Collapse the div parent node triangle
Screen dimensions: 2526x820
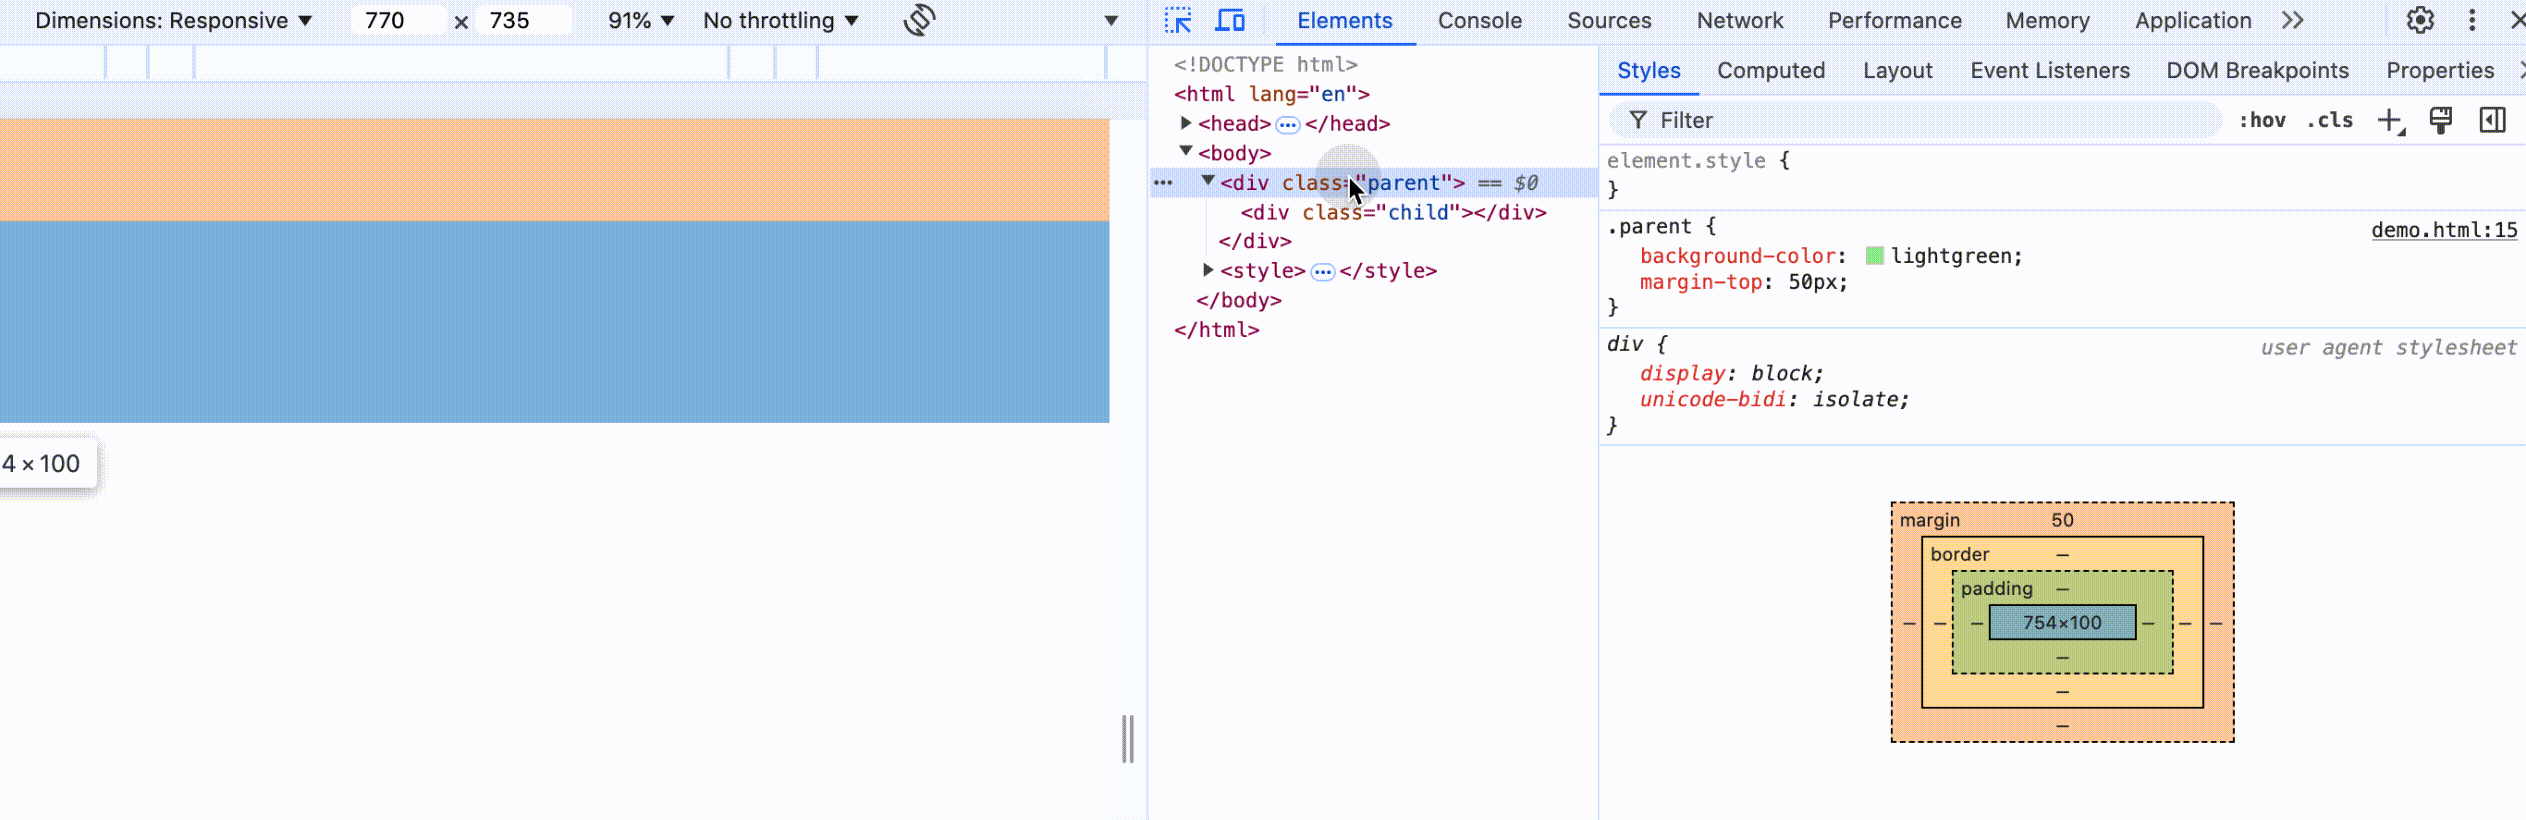(x=1208, y=181)
